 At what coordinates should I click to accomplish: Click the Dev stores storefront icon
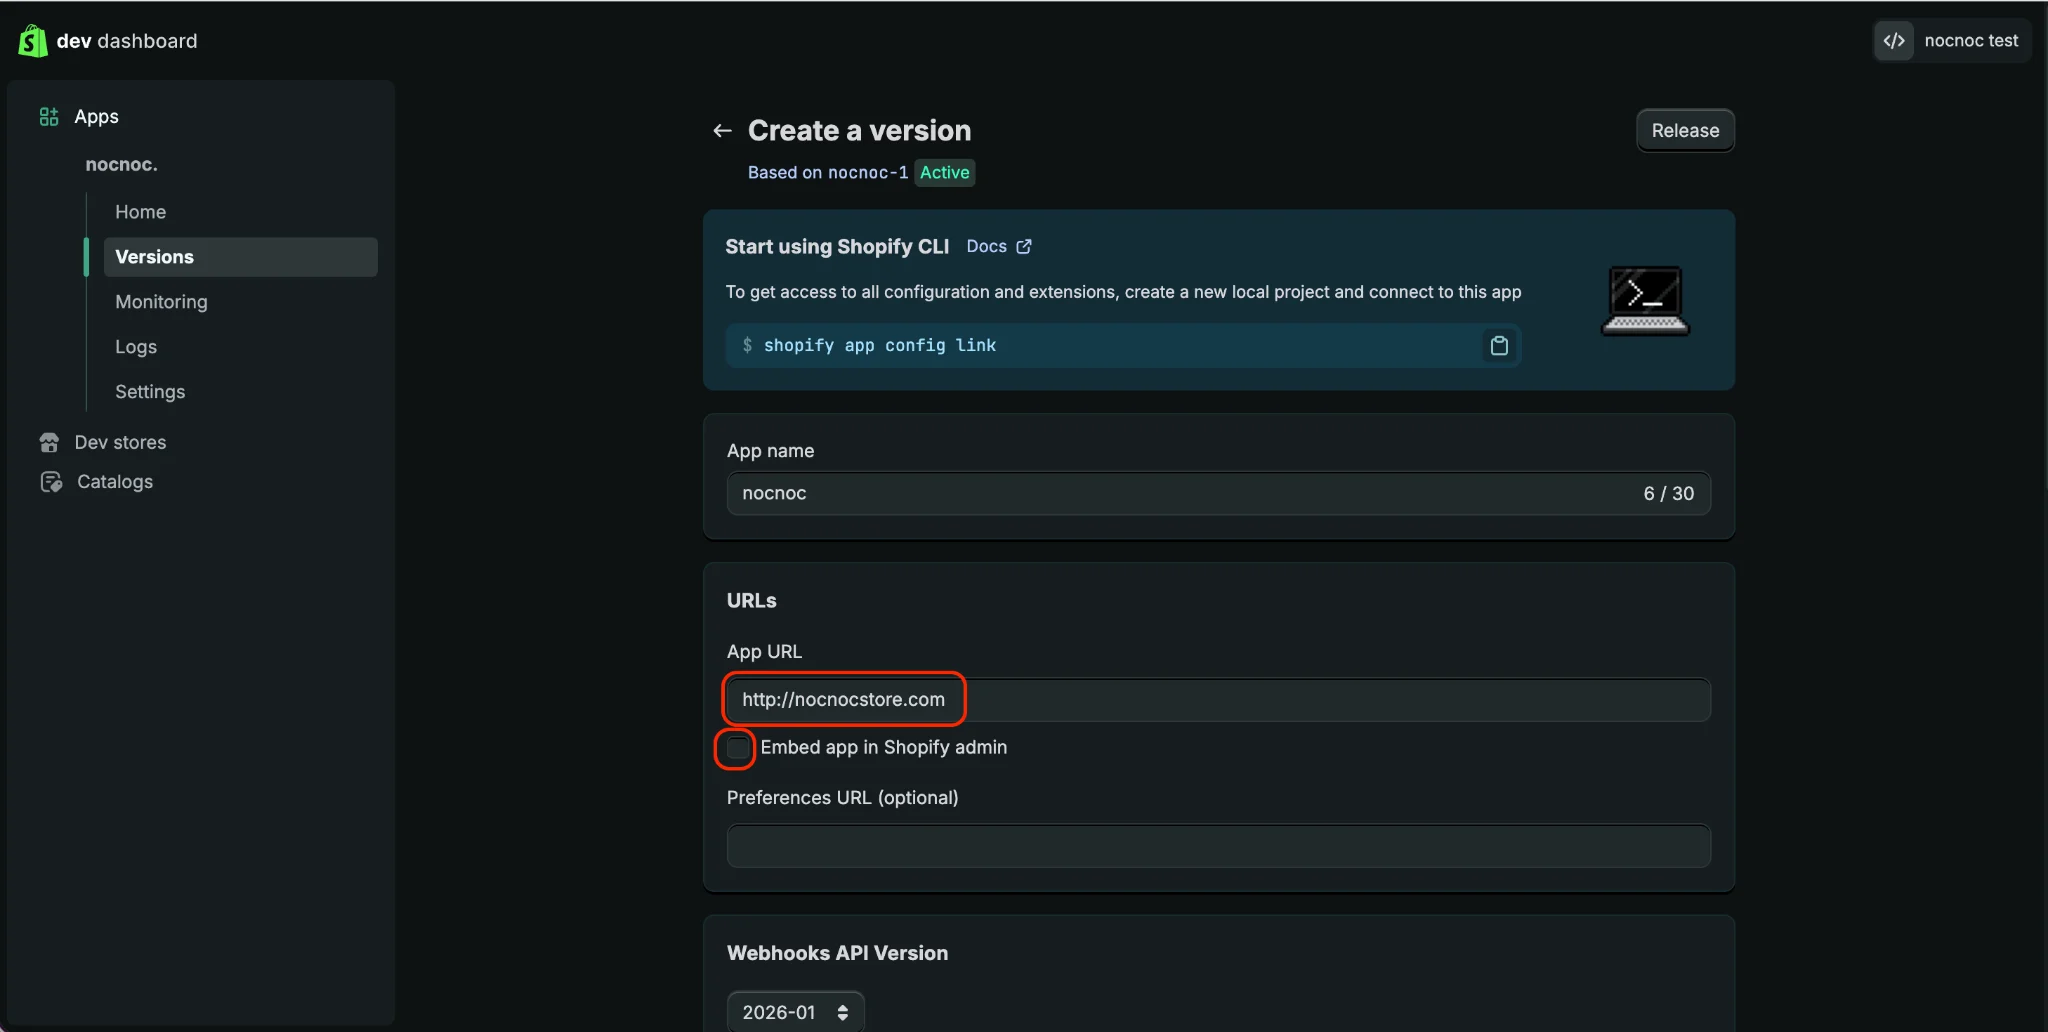(x=49, y=442)
